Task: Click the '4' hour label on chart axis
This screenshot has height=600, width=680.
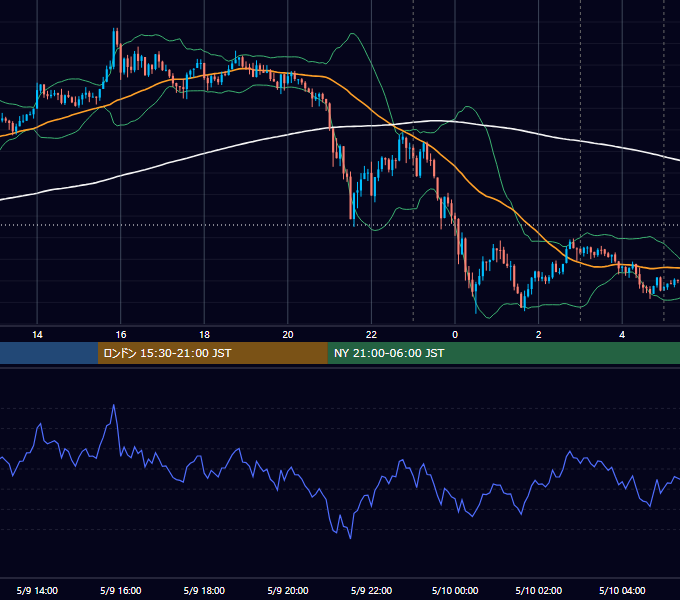Action: click(622, 335)
